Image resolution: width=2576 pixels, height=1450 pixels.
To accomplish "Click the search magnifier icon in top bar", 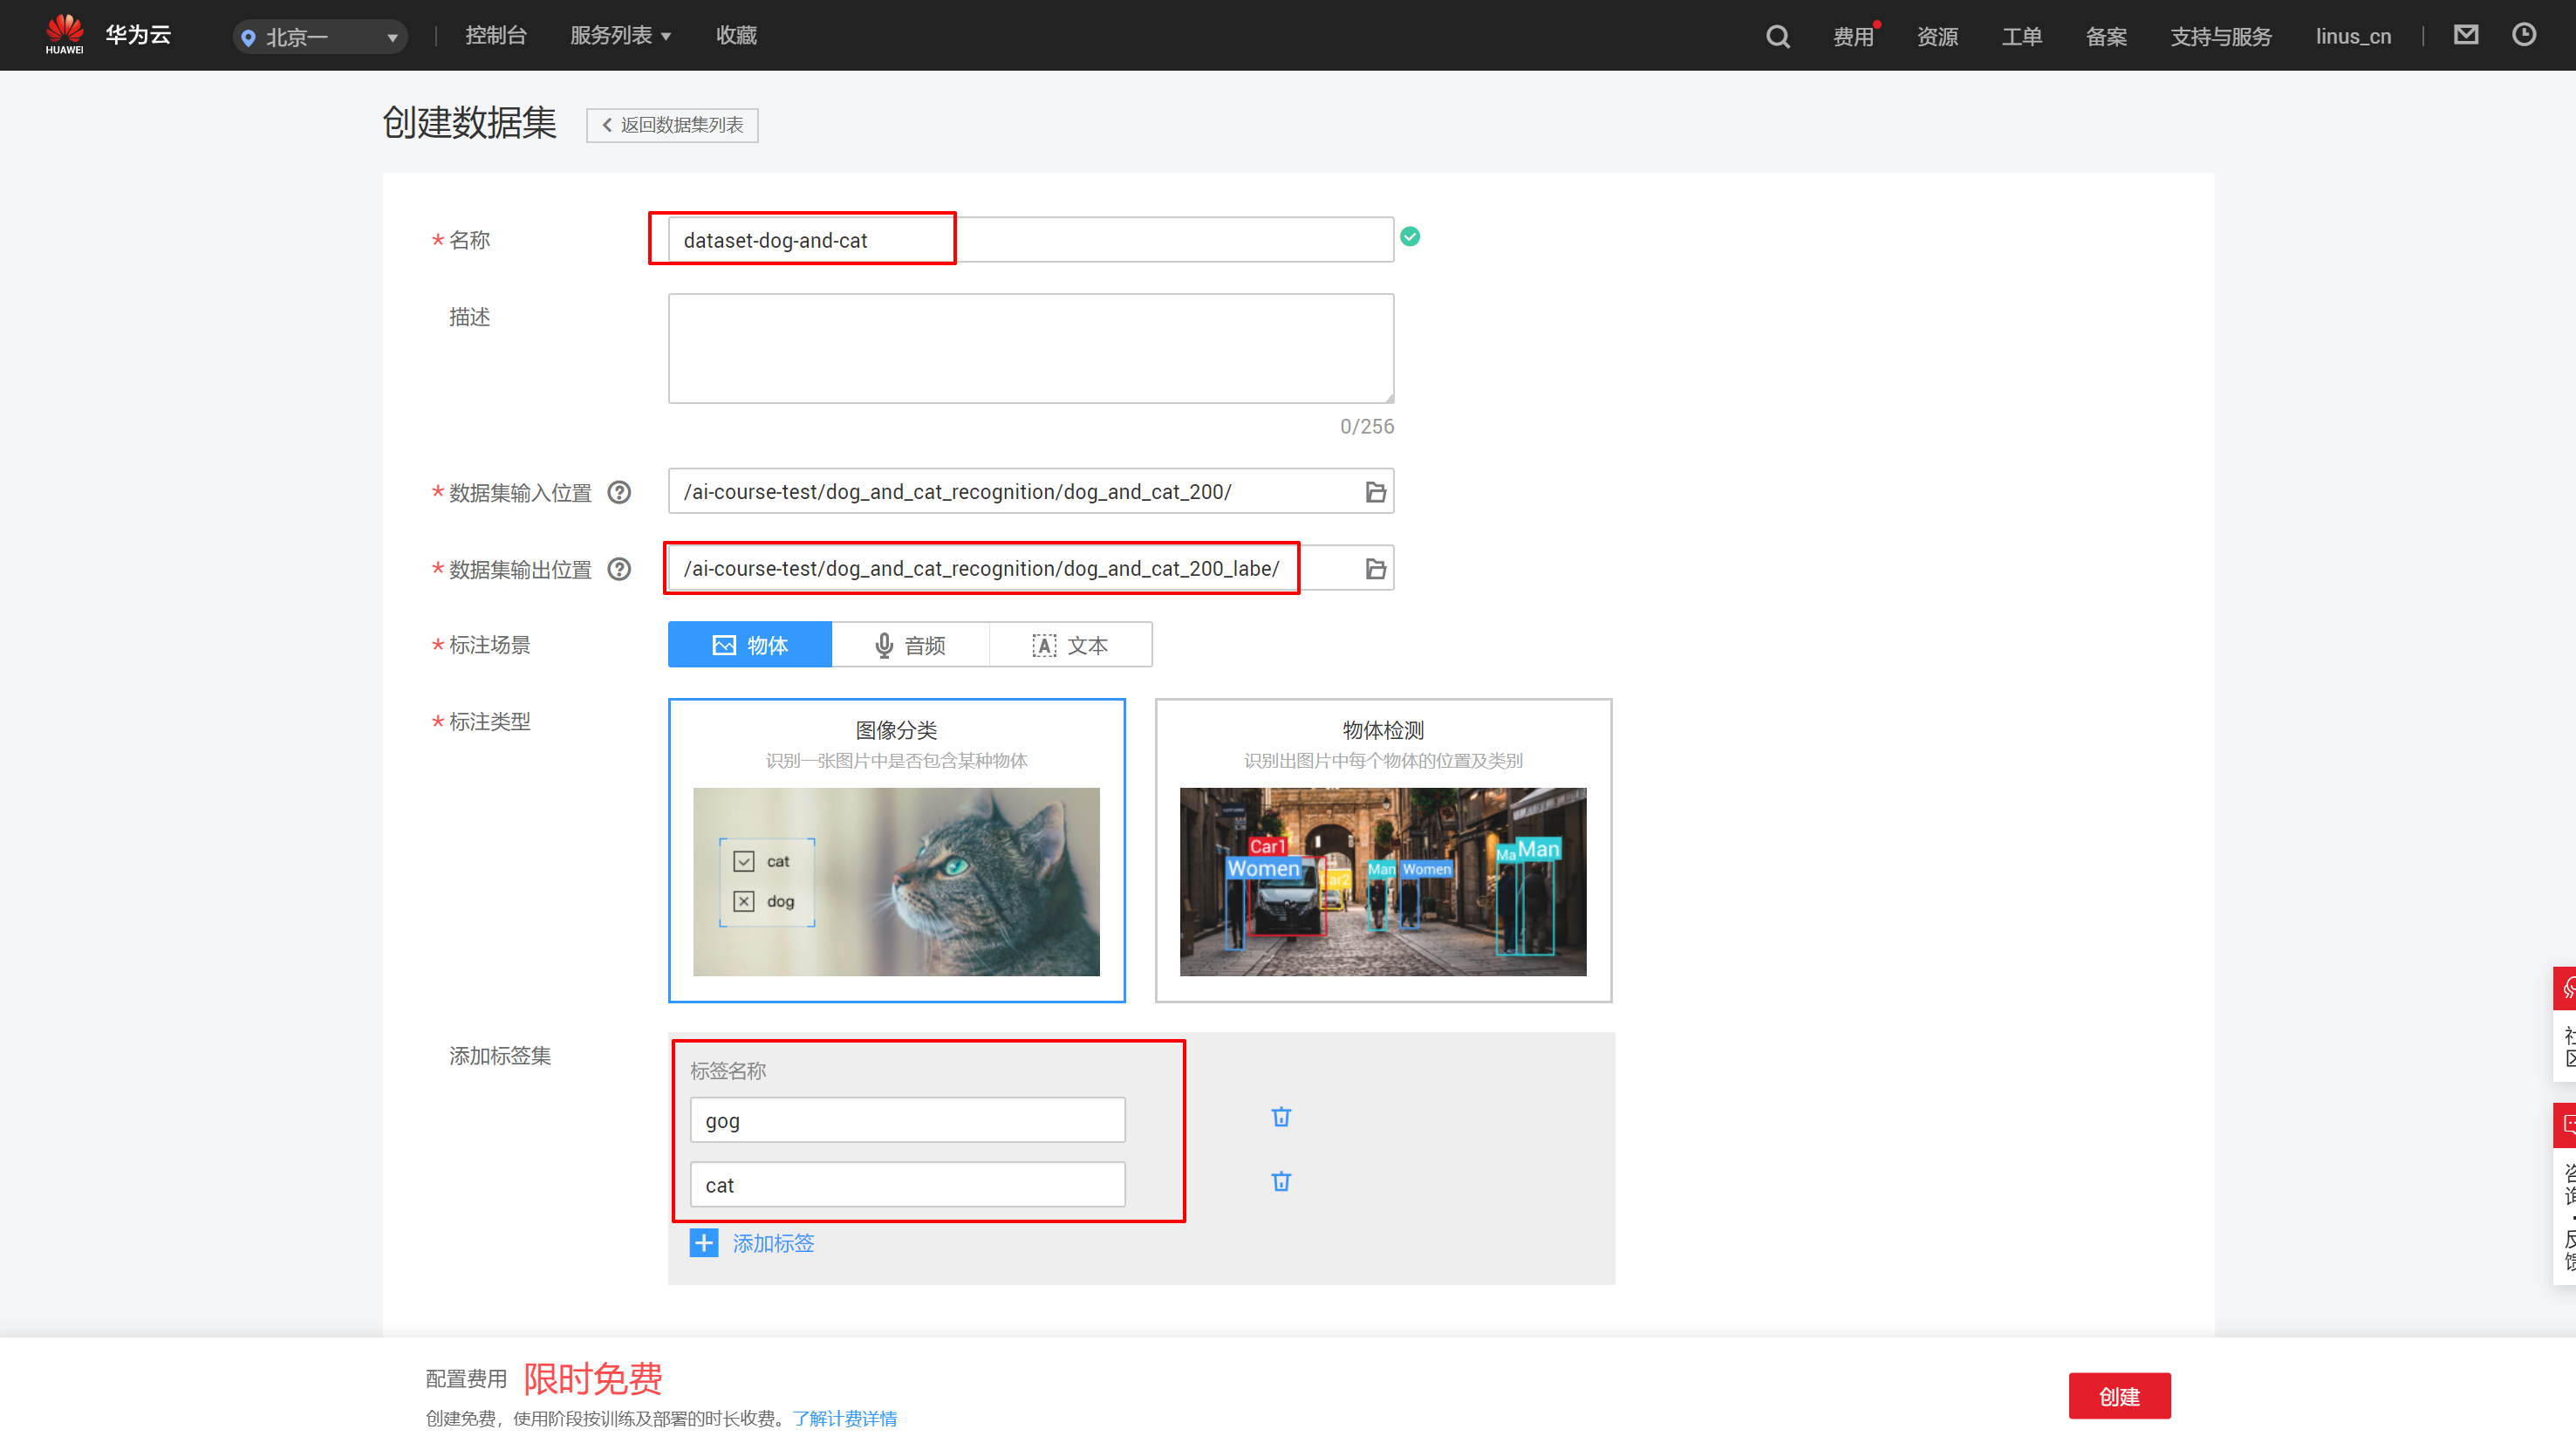I will (x=1777, y=36).
